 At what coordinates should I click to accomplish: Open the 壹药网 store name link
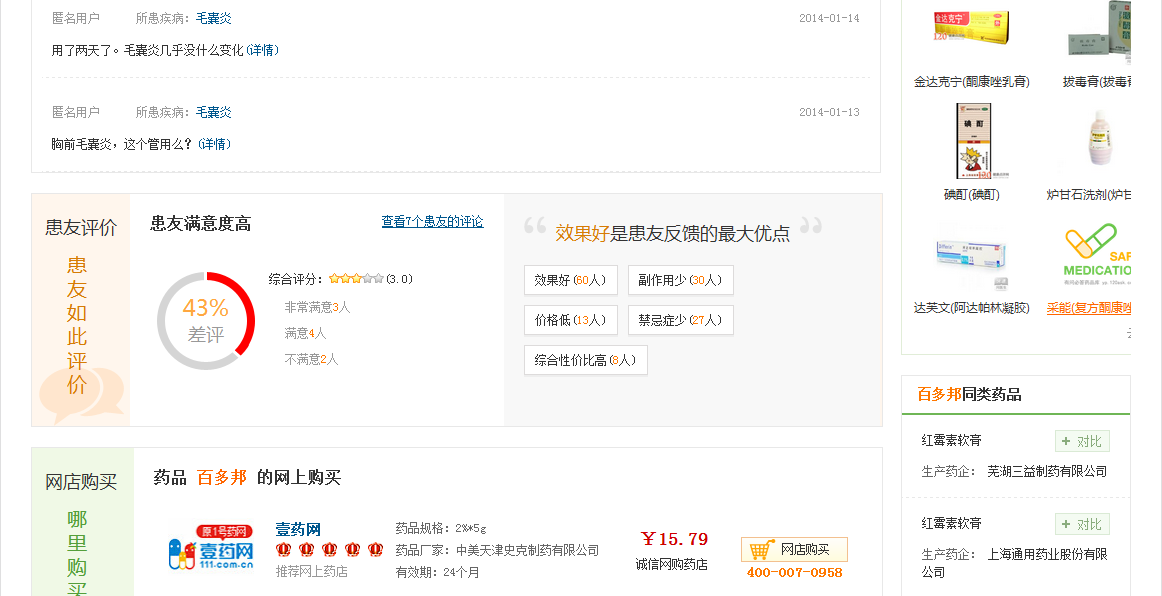(298, 529)
